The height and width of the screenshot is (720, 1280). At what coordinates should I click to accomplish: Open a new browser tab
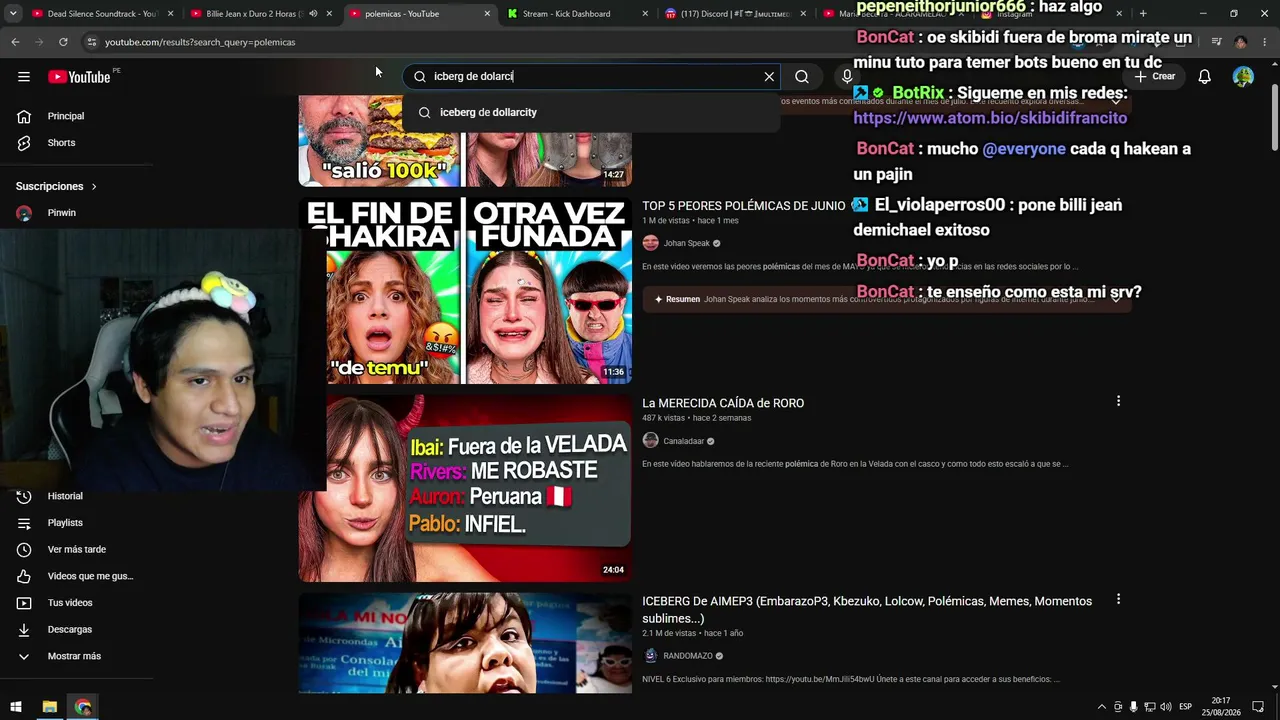(1143, 14)
